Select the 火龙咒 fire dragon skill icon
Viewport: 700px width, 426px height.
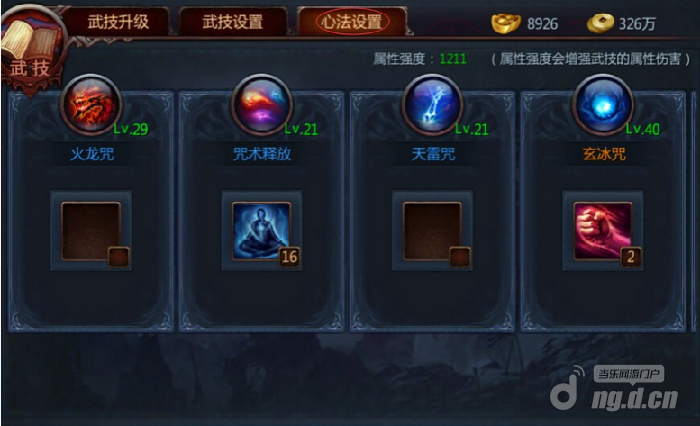click(91, 105)
